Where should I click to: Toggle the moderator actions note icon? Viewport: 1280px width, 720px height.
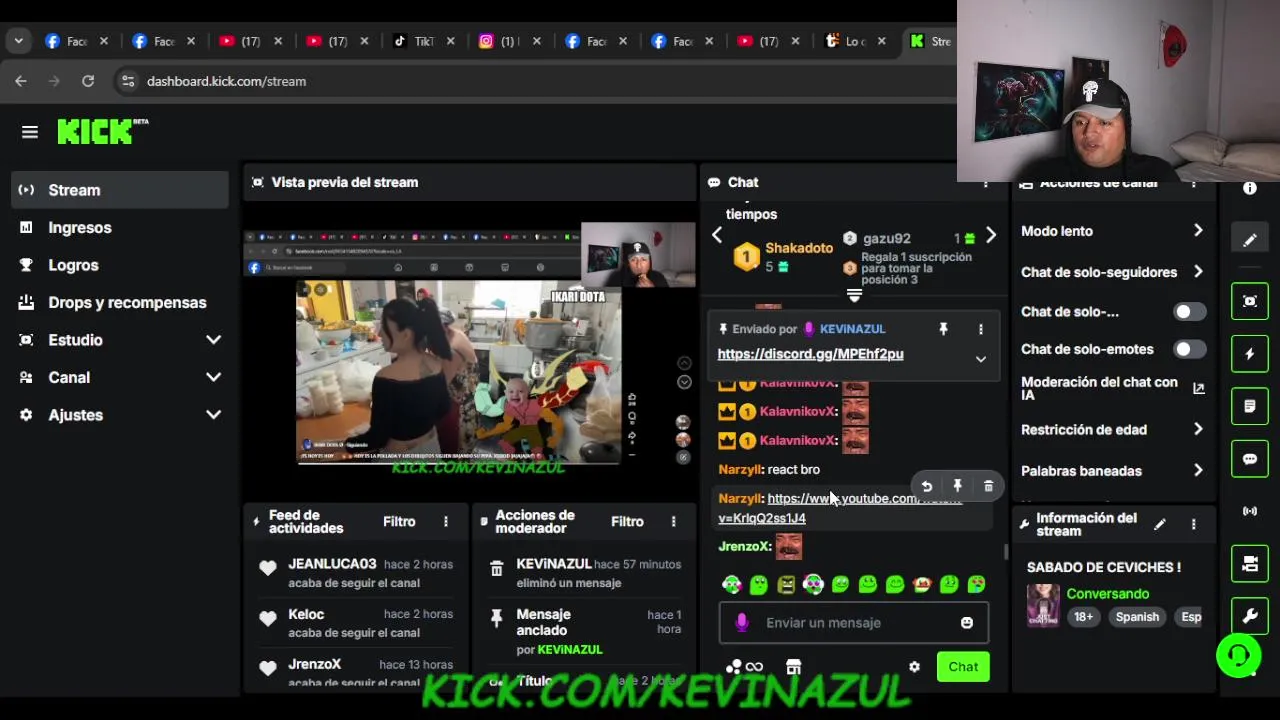click(x=1249, y=406)
